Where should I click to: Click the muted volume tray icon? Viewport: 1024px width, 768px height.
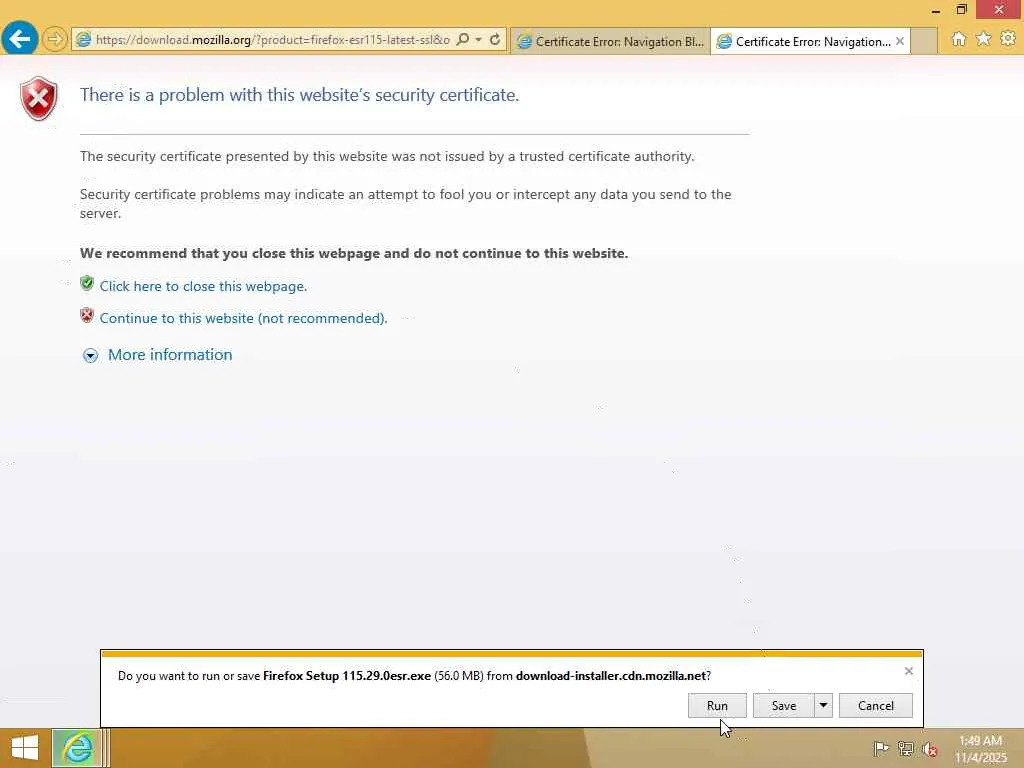[x=929, y=748]
